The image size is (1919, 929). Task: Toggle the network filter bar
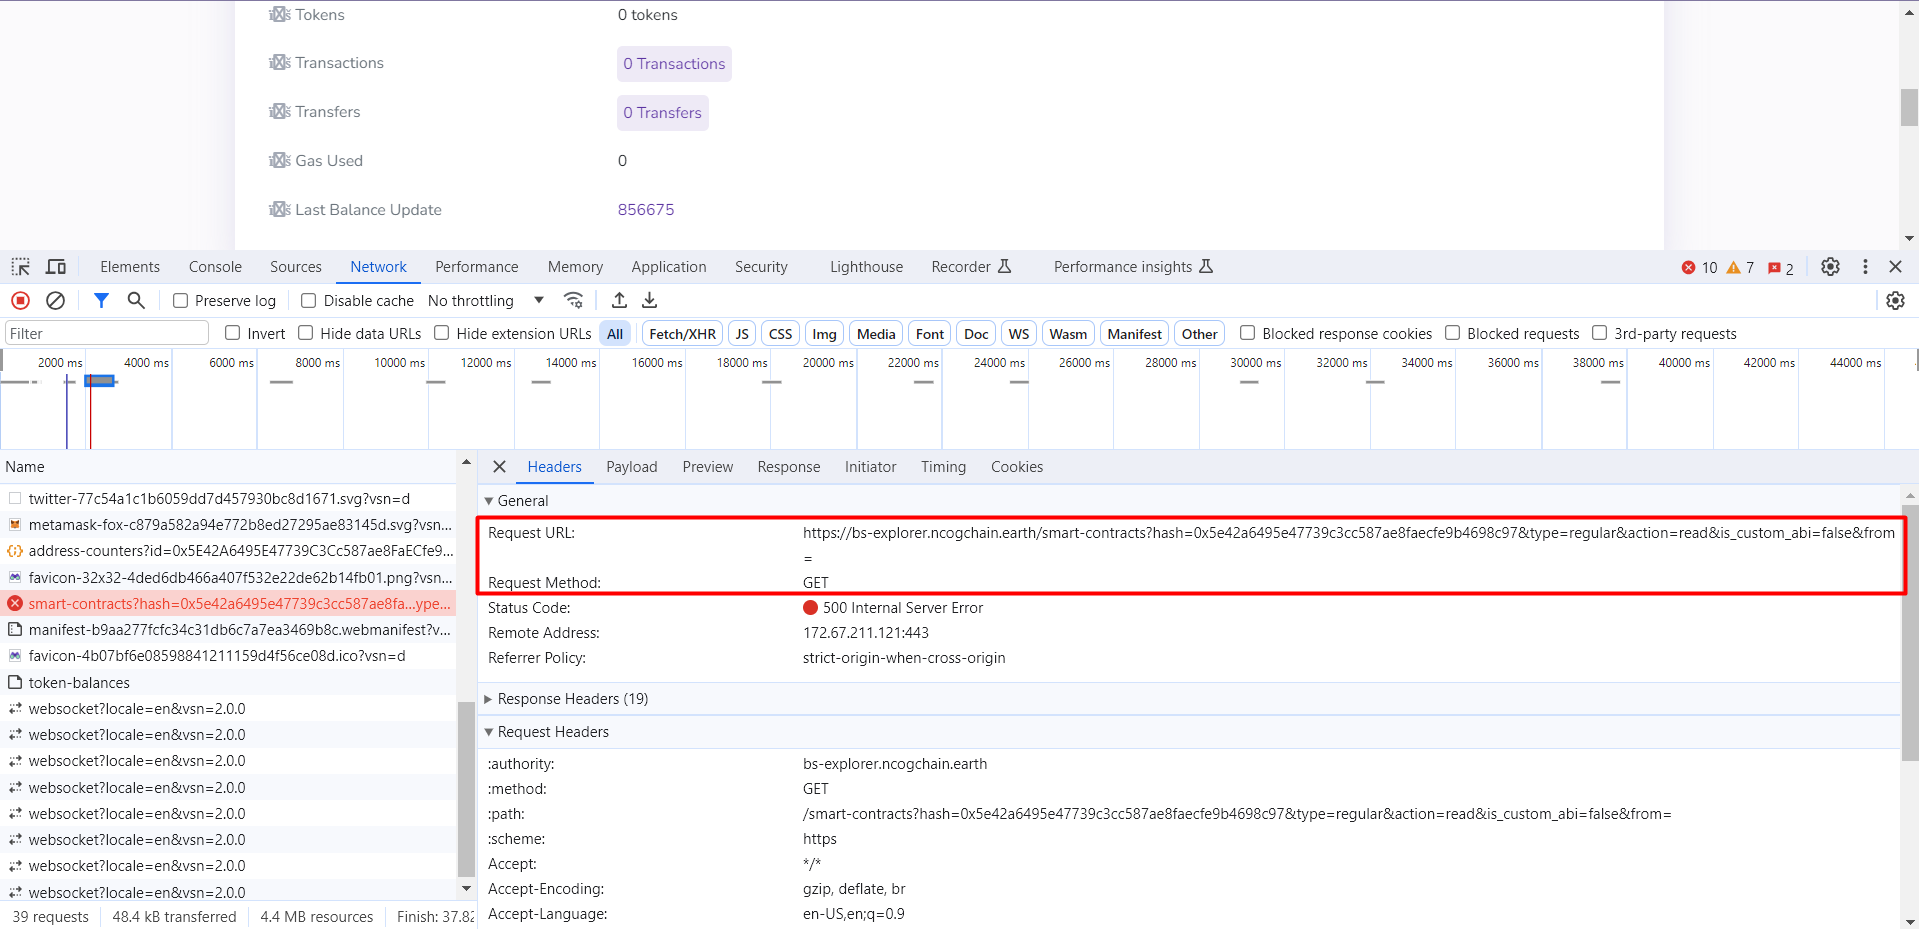[101, 300]
